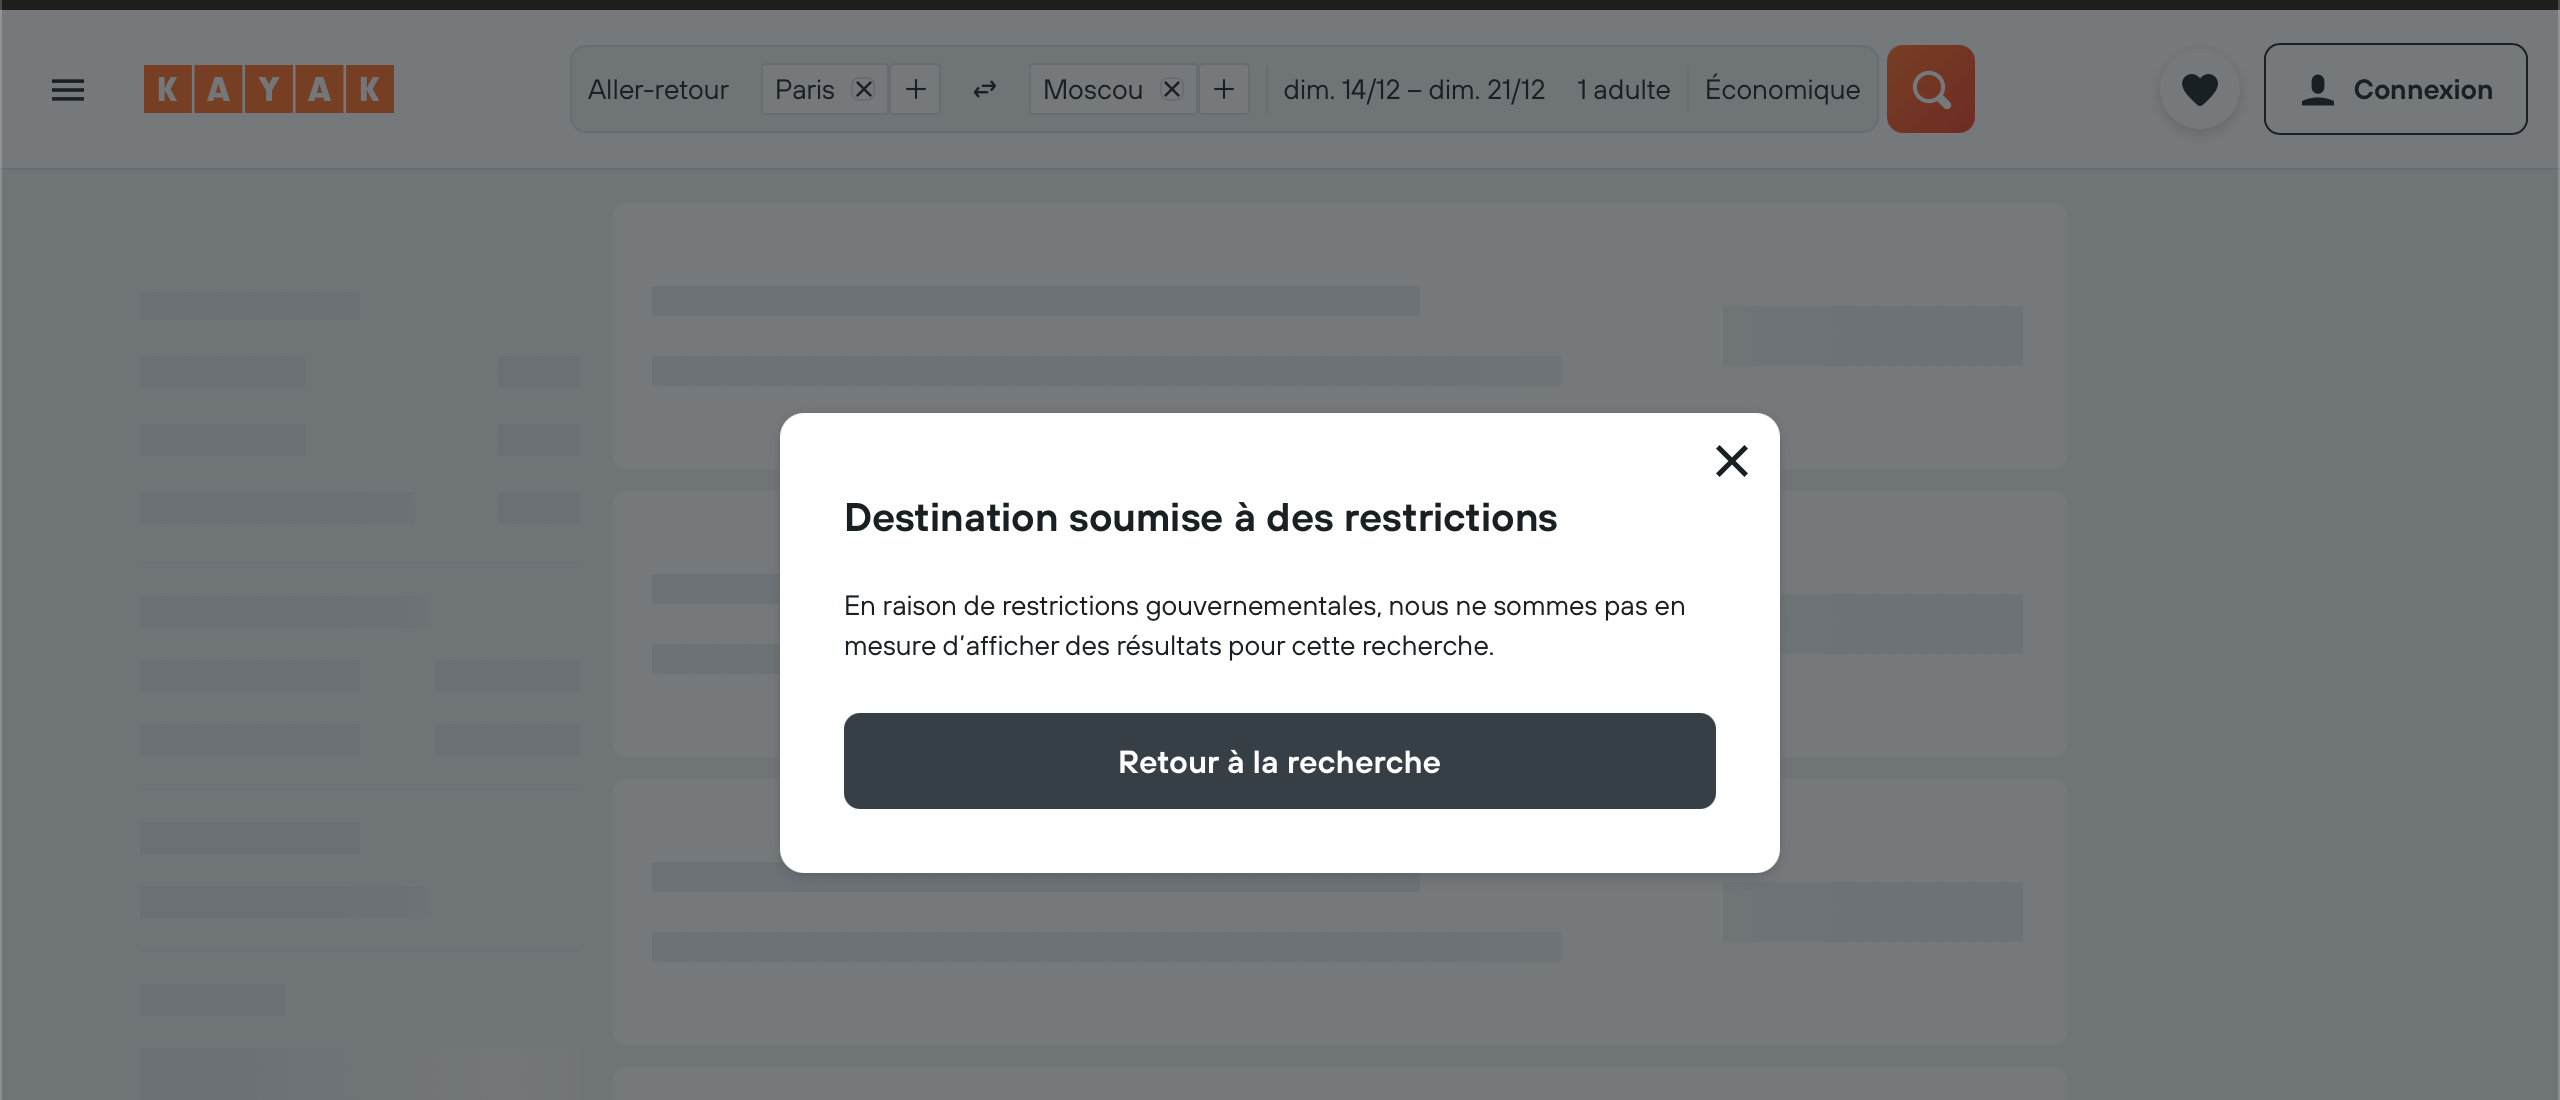This screenshot has width=2560, height=1100.
Task: Open the 1 adulte travelers selector
Action: click(1623, 89)
